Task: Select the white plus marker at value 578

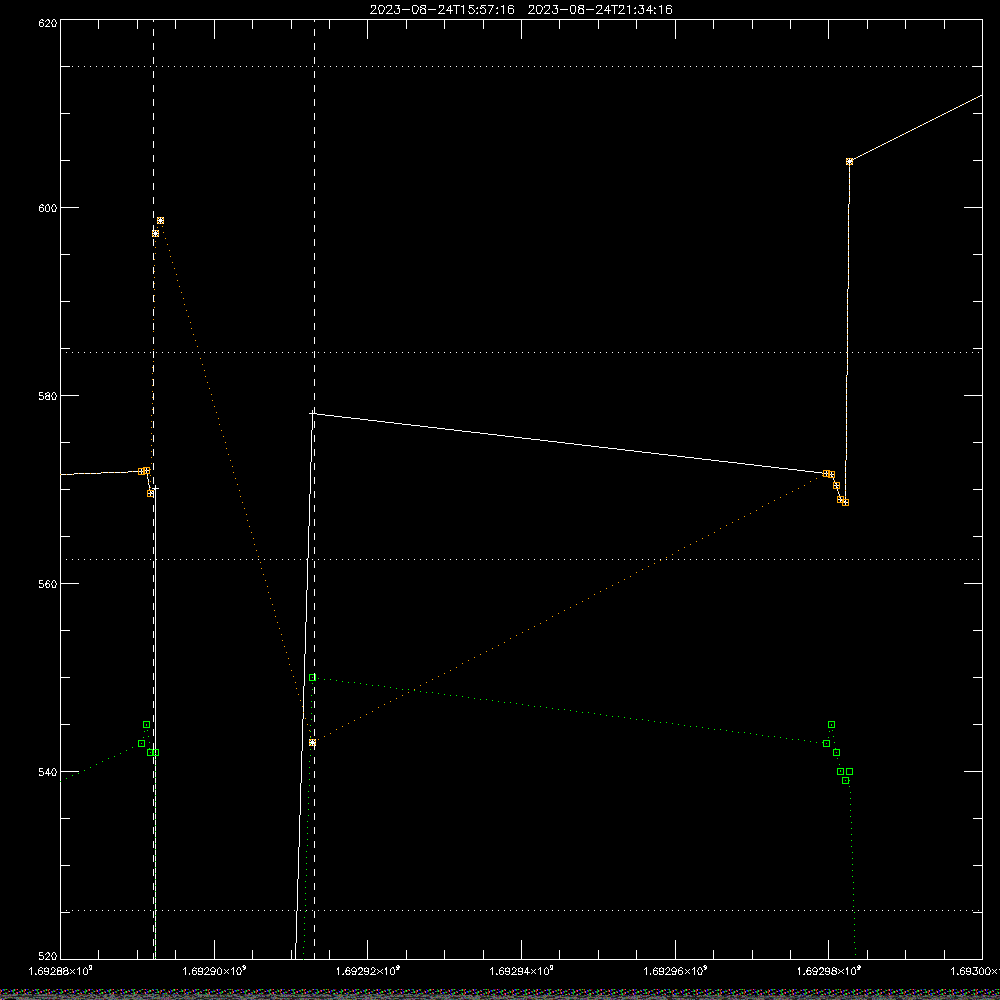Action: [312, 414]
